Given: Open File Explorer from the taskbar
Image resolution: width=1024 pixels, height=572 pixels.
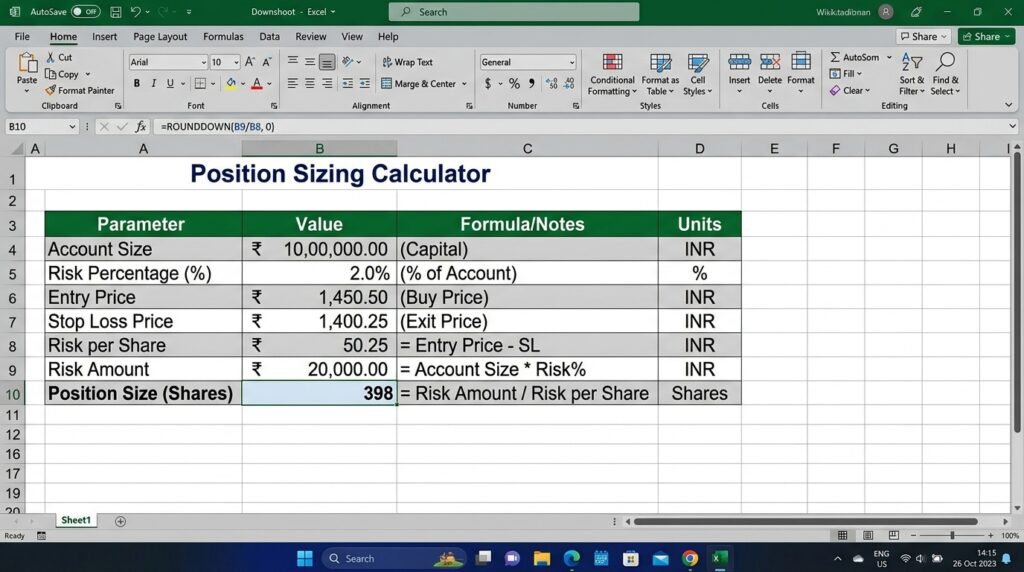Looking at the screenshot, I should tap(541, 558).
